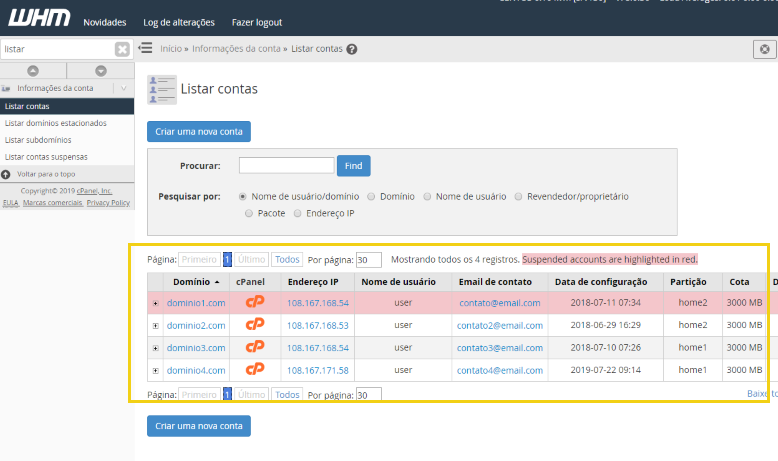The width and height of the screenshot is (778, 461).
Task: Click the Listar contas page icon
Action: tap(162, 90)
